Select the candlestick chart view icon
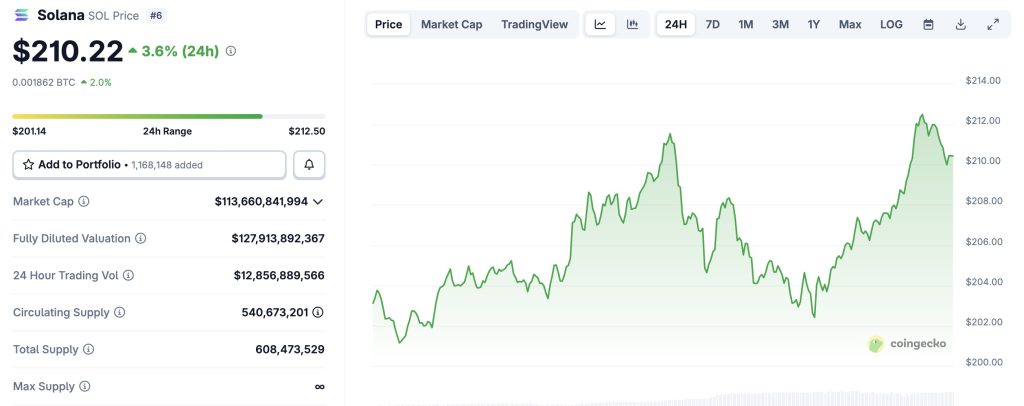The height and width of the screenshot is (406, 1024). point(632,24)
